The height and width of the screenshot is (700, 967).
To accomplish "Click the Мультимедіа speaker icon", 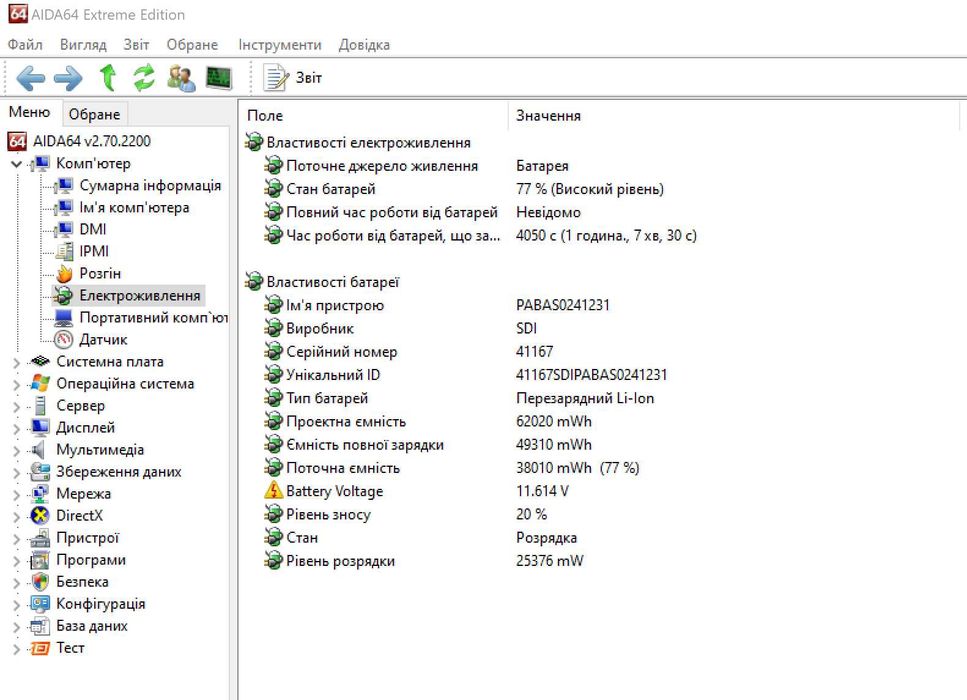I will 38,450.
